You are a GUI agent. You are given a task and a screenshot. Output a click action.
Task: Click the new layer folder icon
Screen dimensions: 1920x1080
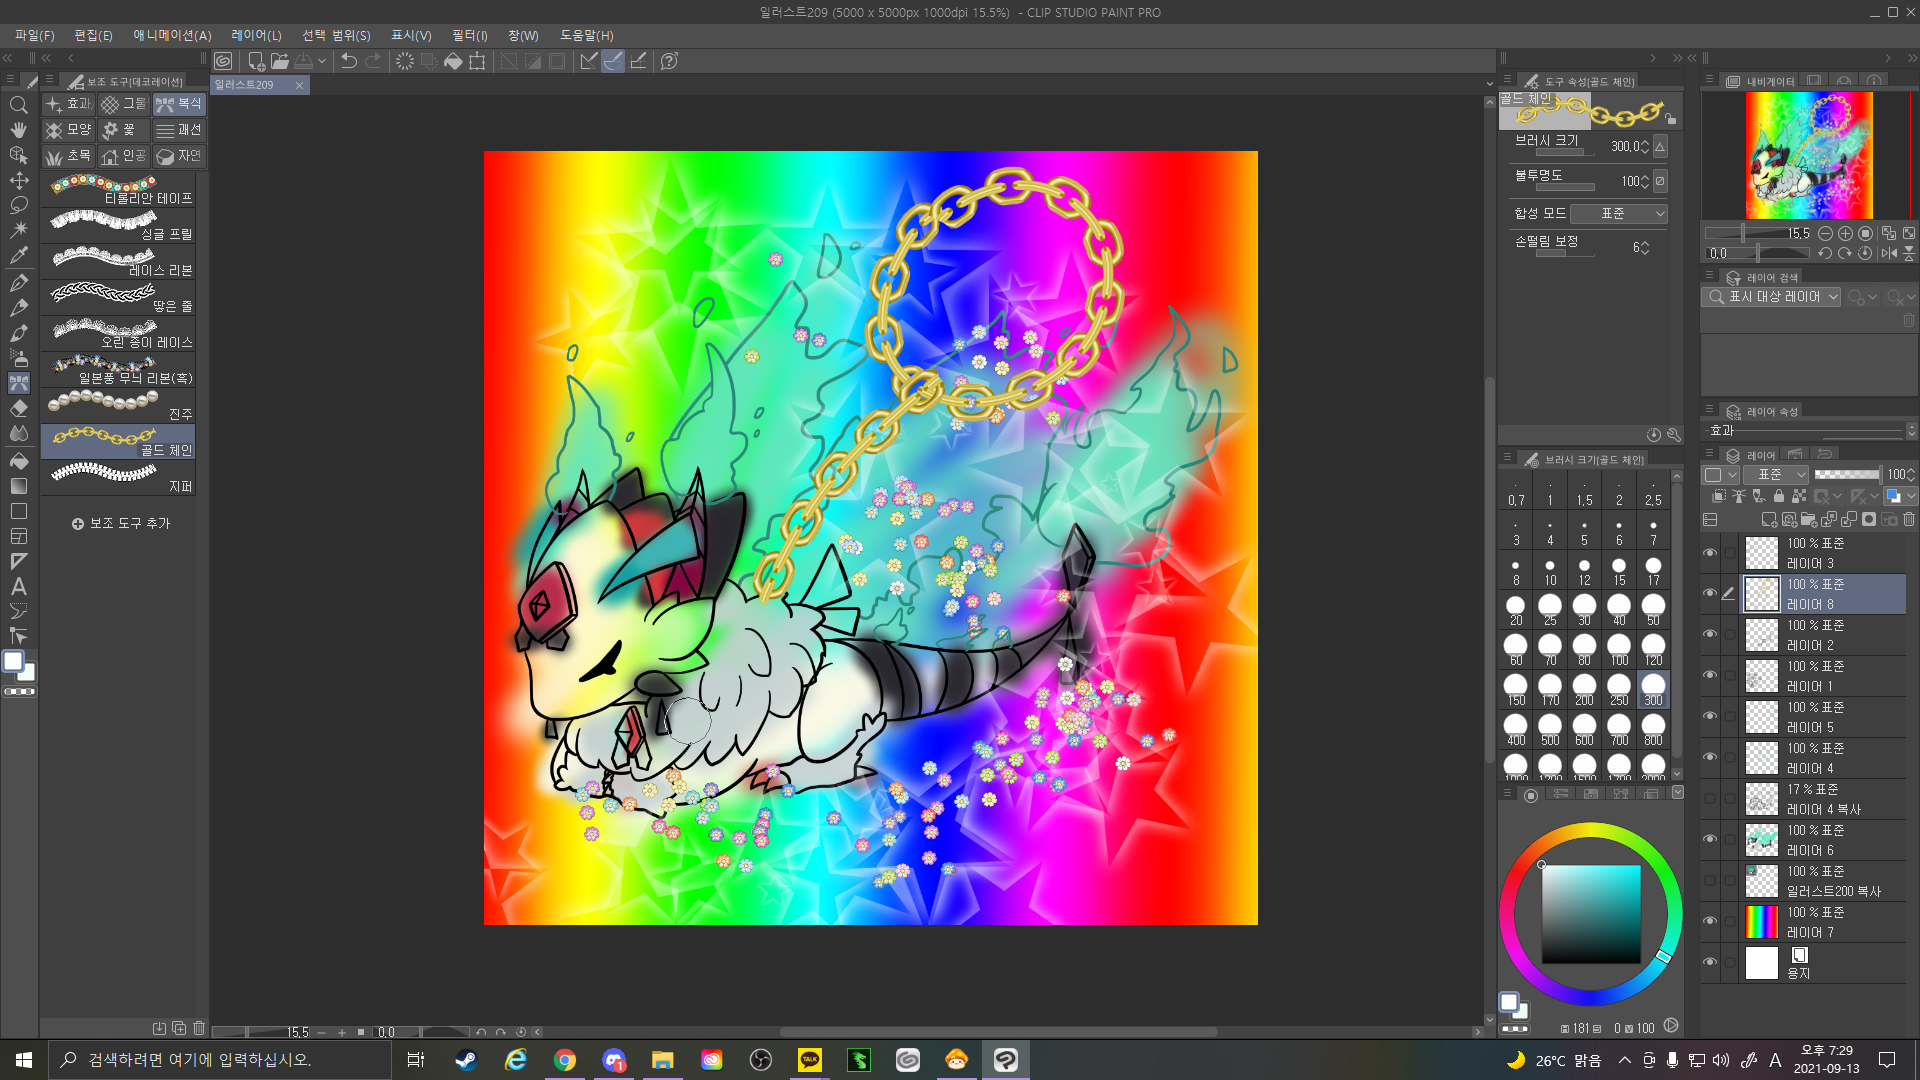pyautogui.click(x=1808, y=520)
